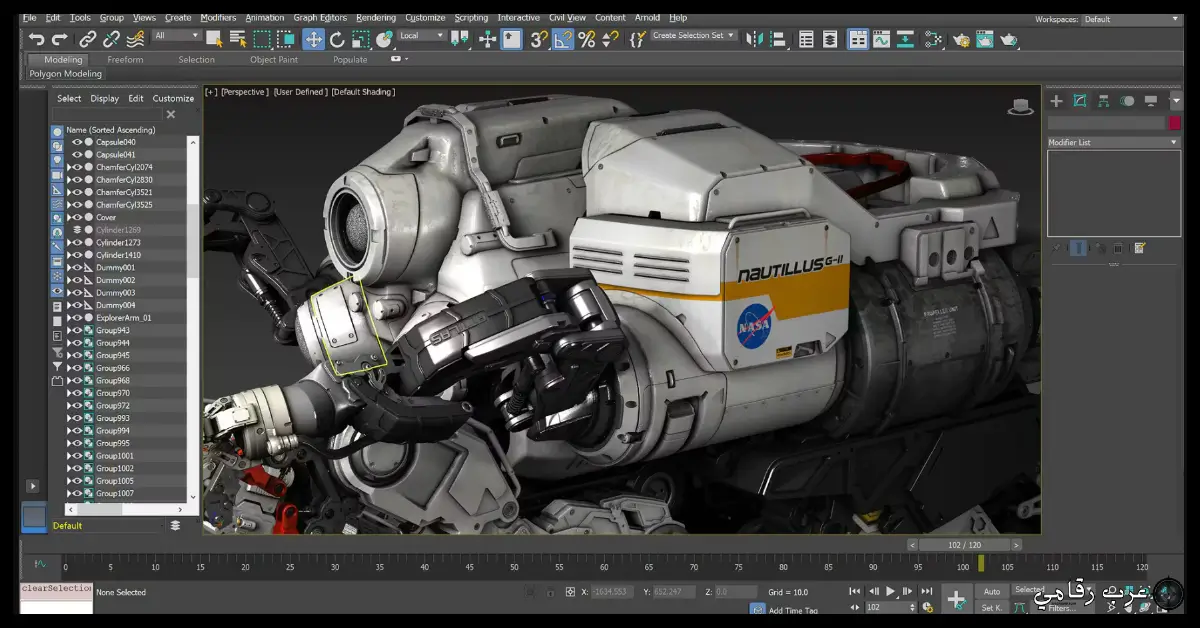
Task: Switch to the Freeform ribbon tab
Action: click(x=124, y=59)
